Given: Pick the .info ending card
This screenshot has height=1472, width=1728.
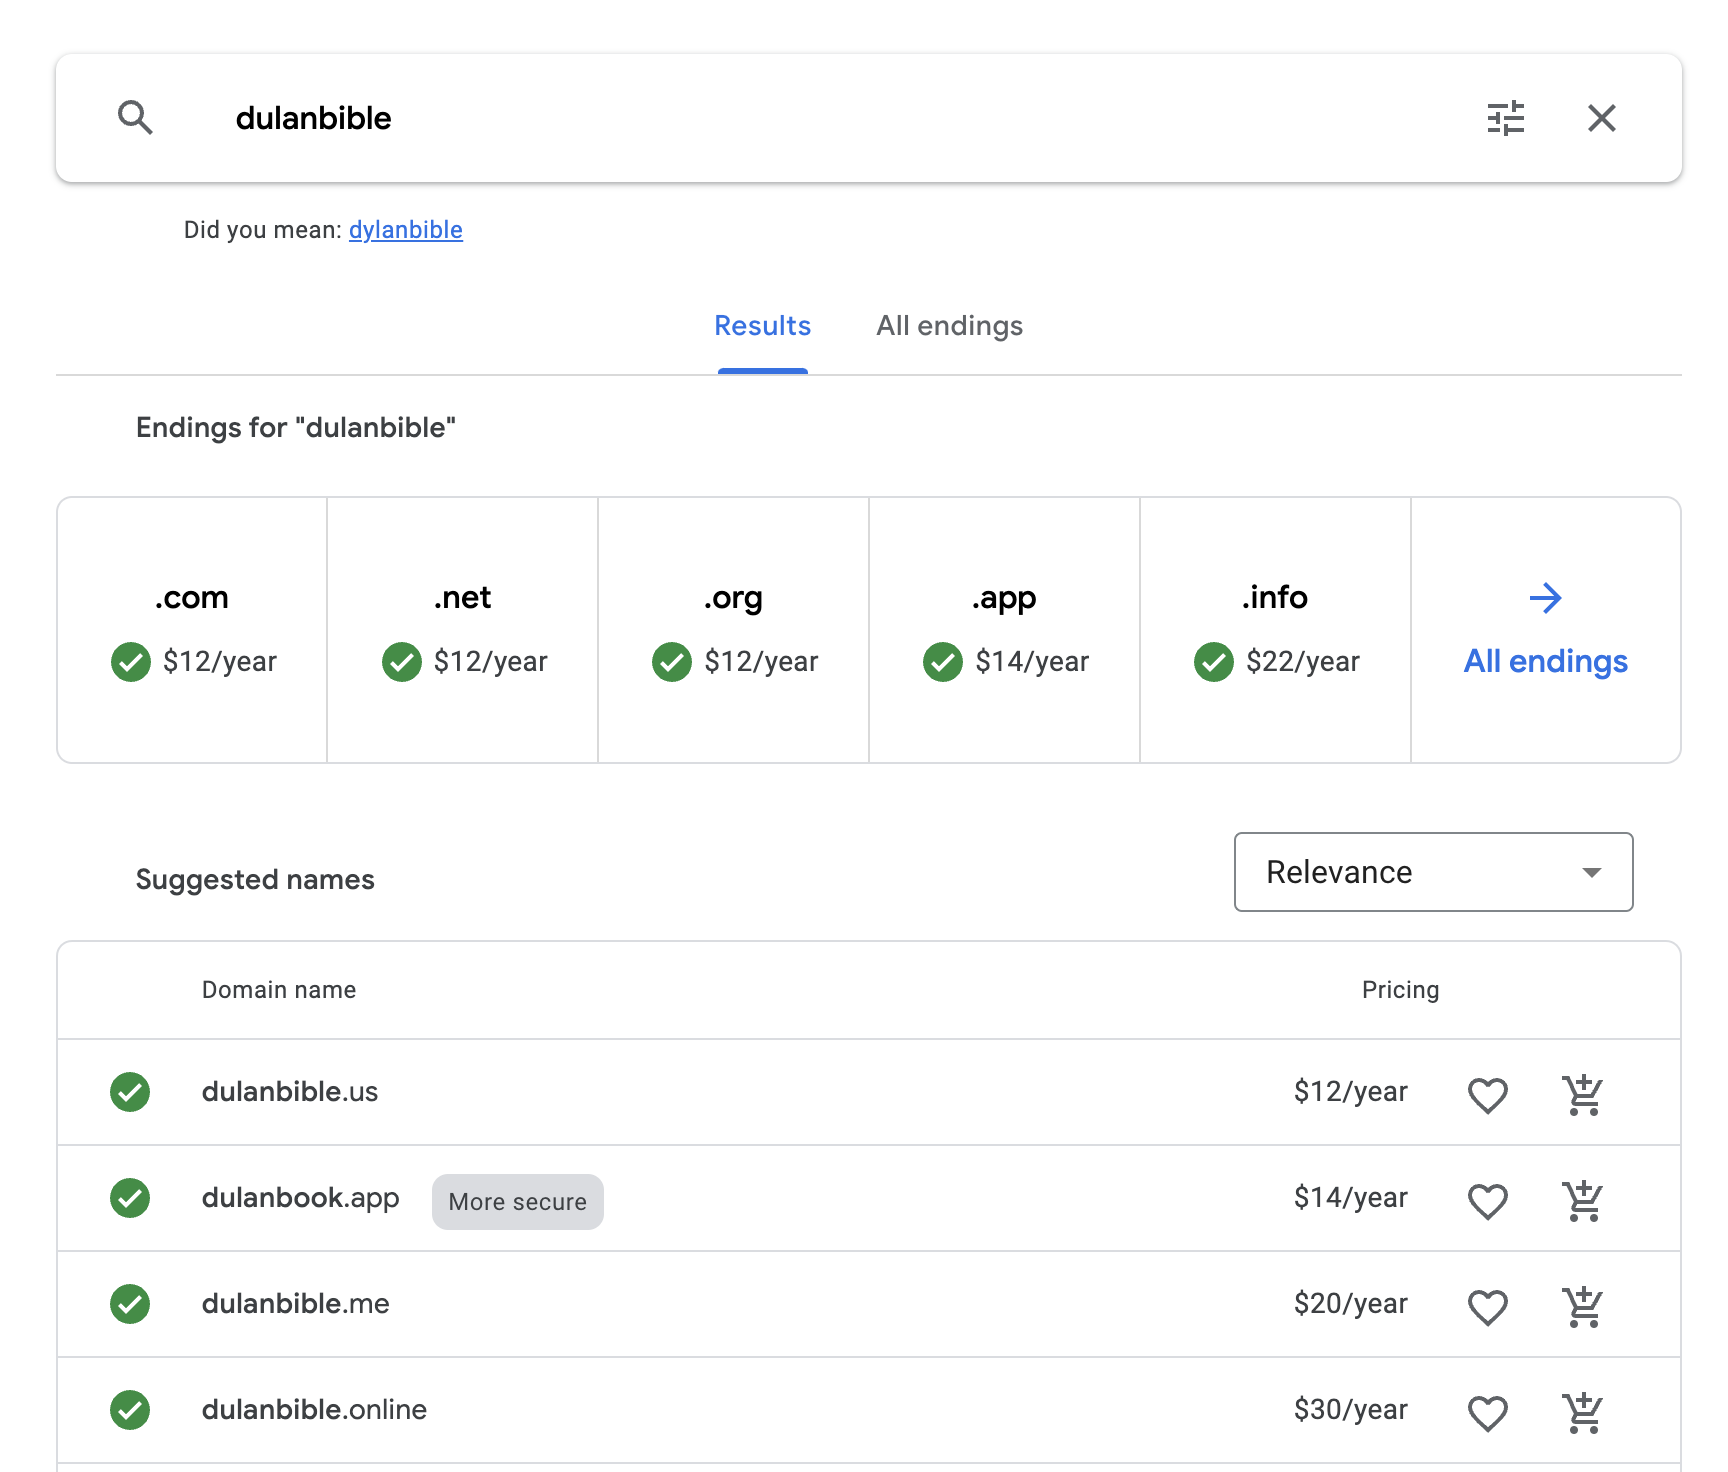Looking at the screenshot, I should pos(1275,630).
